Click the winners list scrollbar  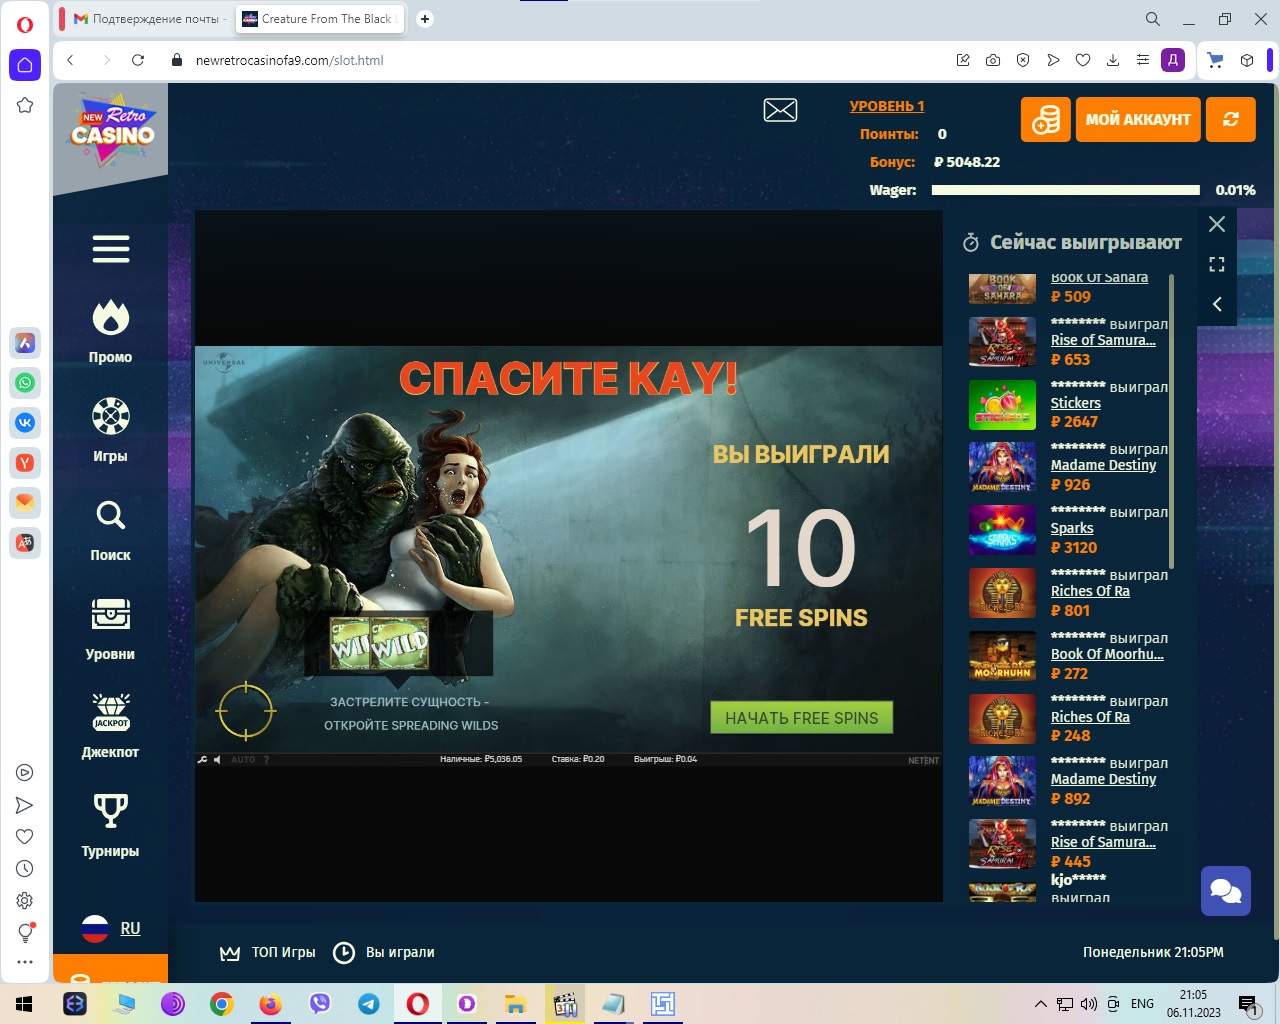point(1171,420)
